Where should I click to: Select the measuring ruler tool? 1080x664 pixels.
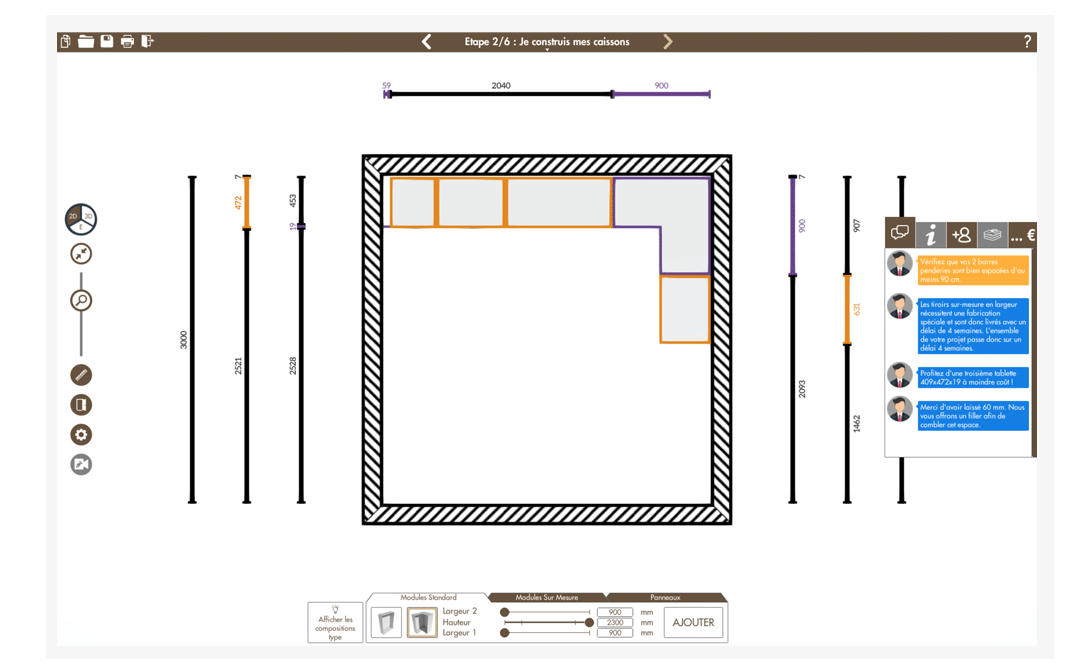click(x=81, y=373)
